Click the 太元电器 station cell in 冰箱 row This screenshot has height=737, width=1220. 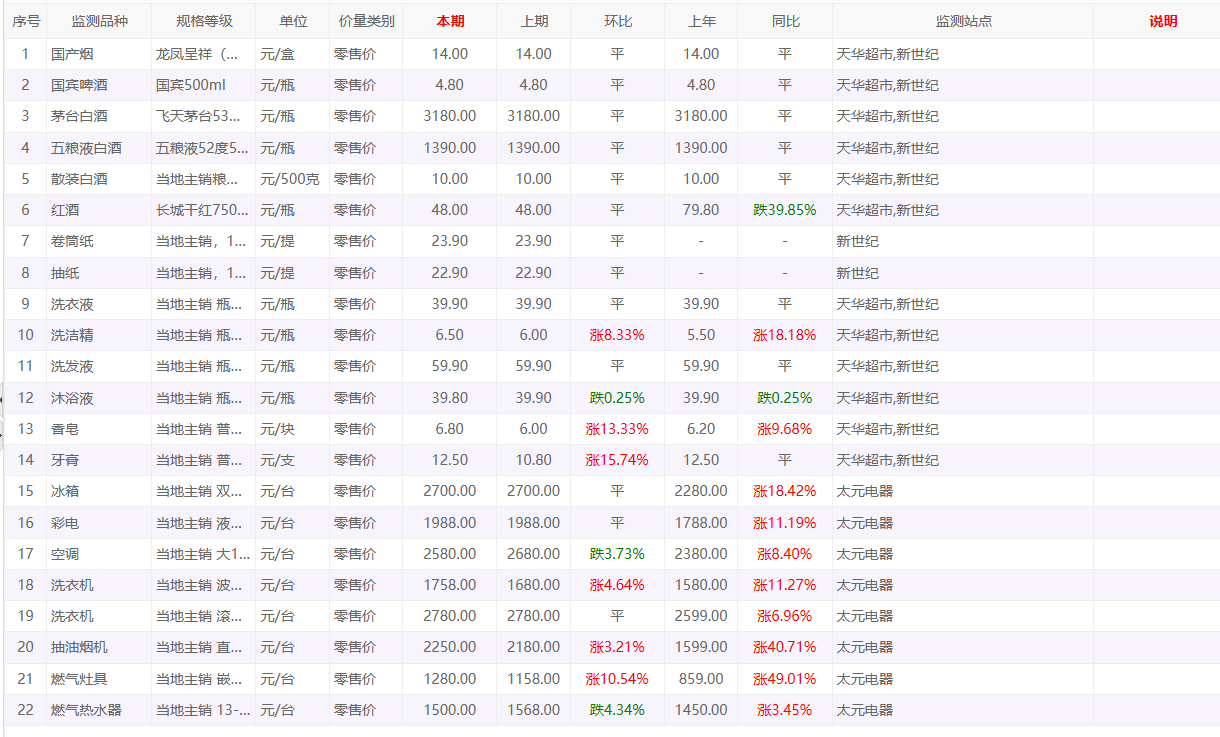[963, 491]
